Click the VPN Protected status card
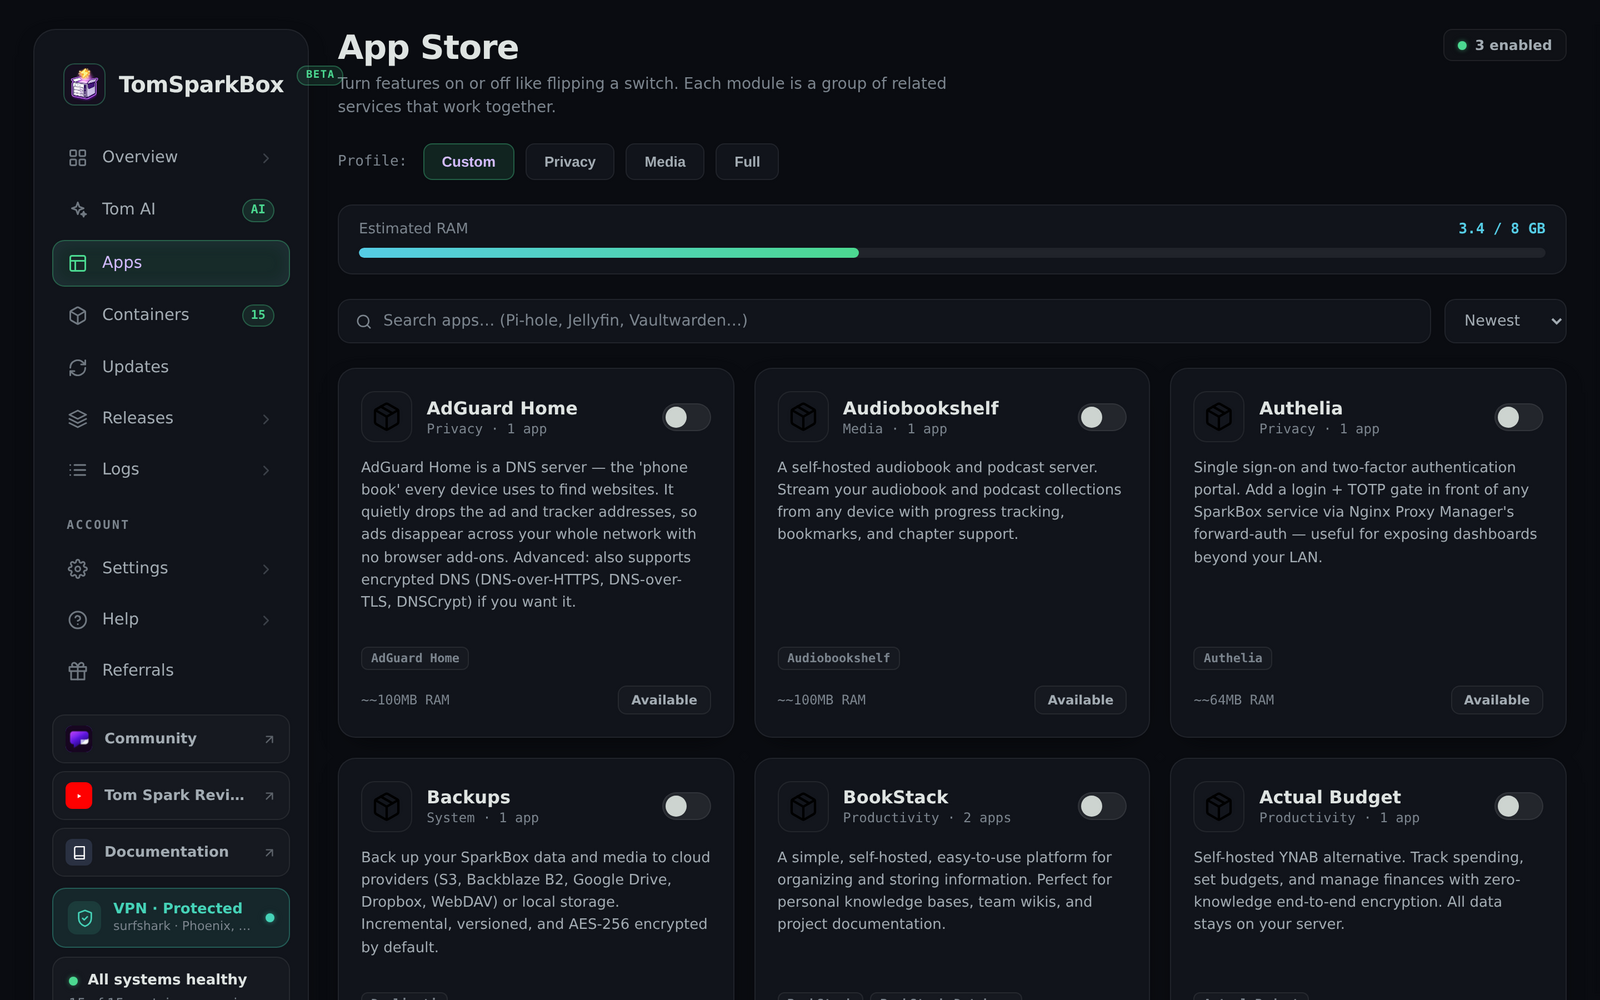 (171, 918)
